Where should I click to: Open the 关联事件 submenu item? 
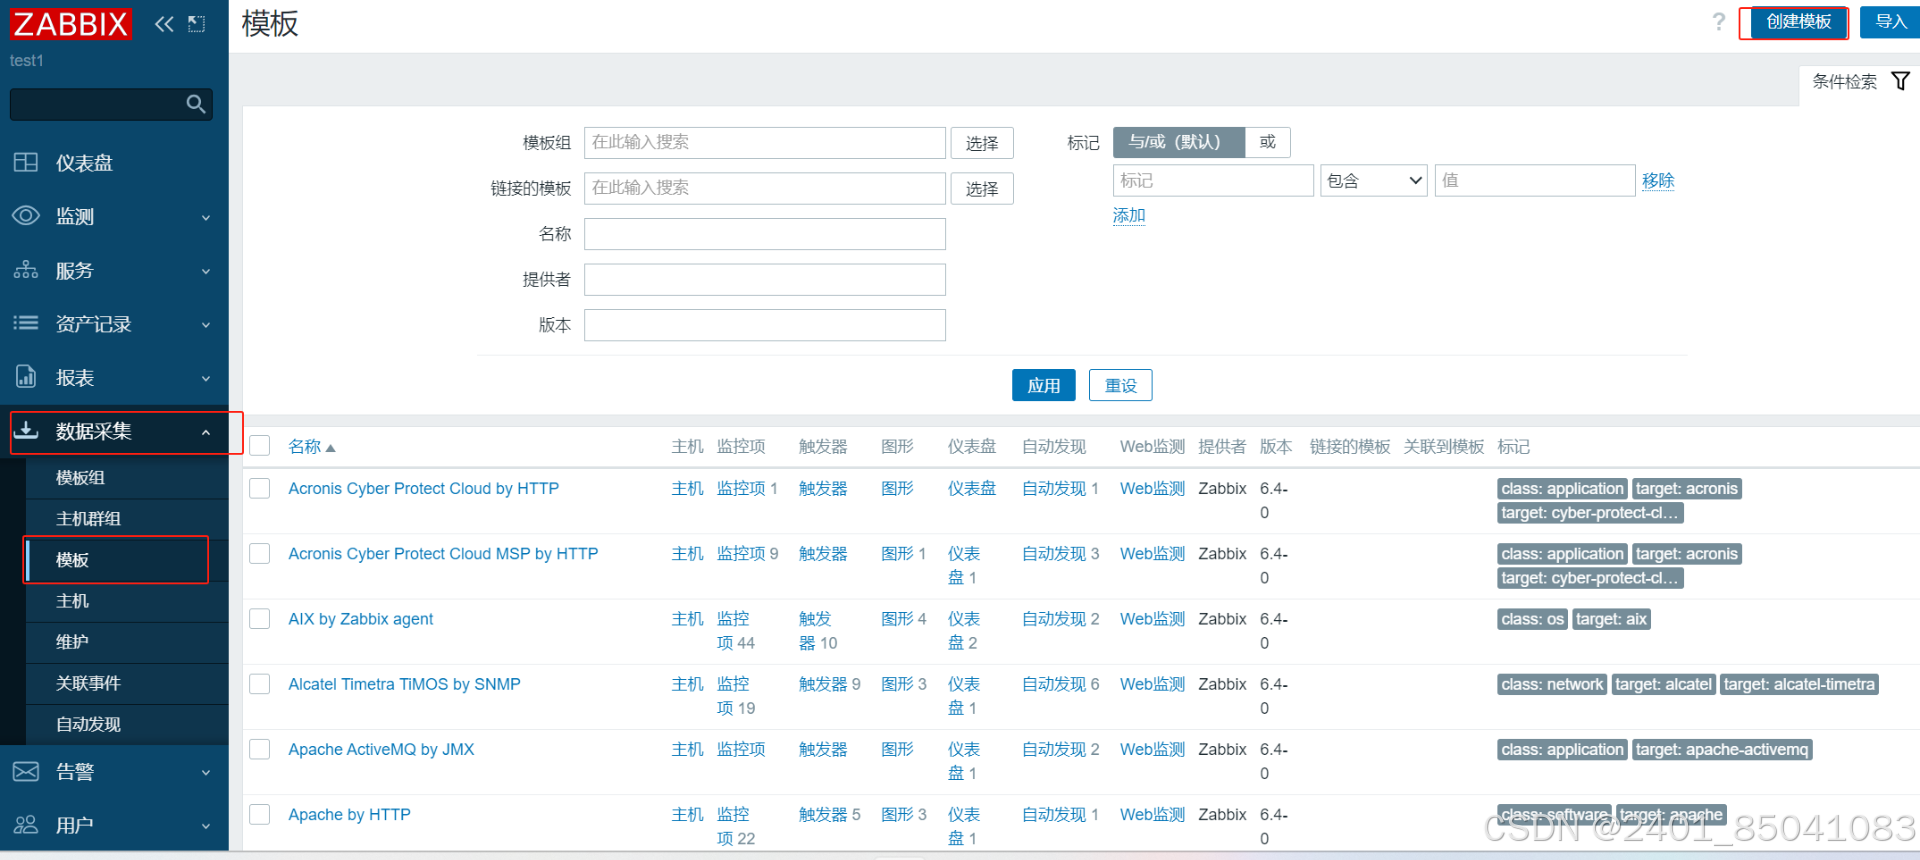click(88, 683)
